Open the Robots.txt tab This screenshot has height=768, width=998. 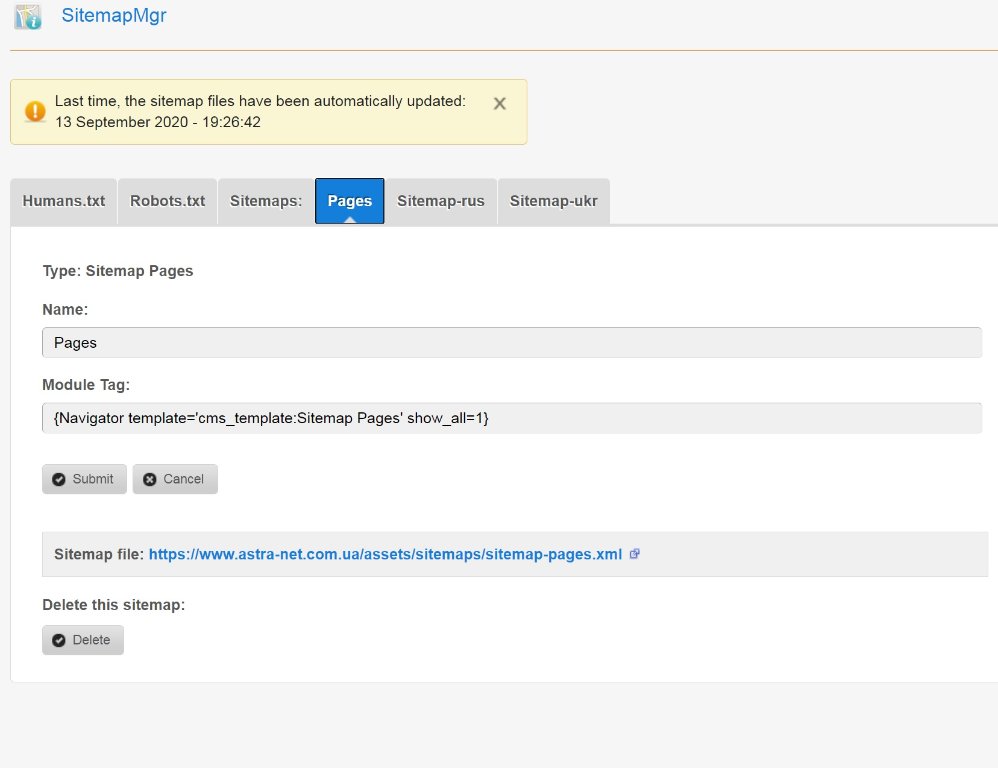pyautogui.click(x=167, y=201)
